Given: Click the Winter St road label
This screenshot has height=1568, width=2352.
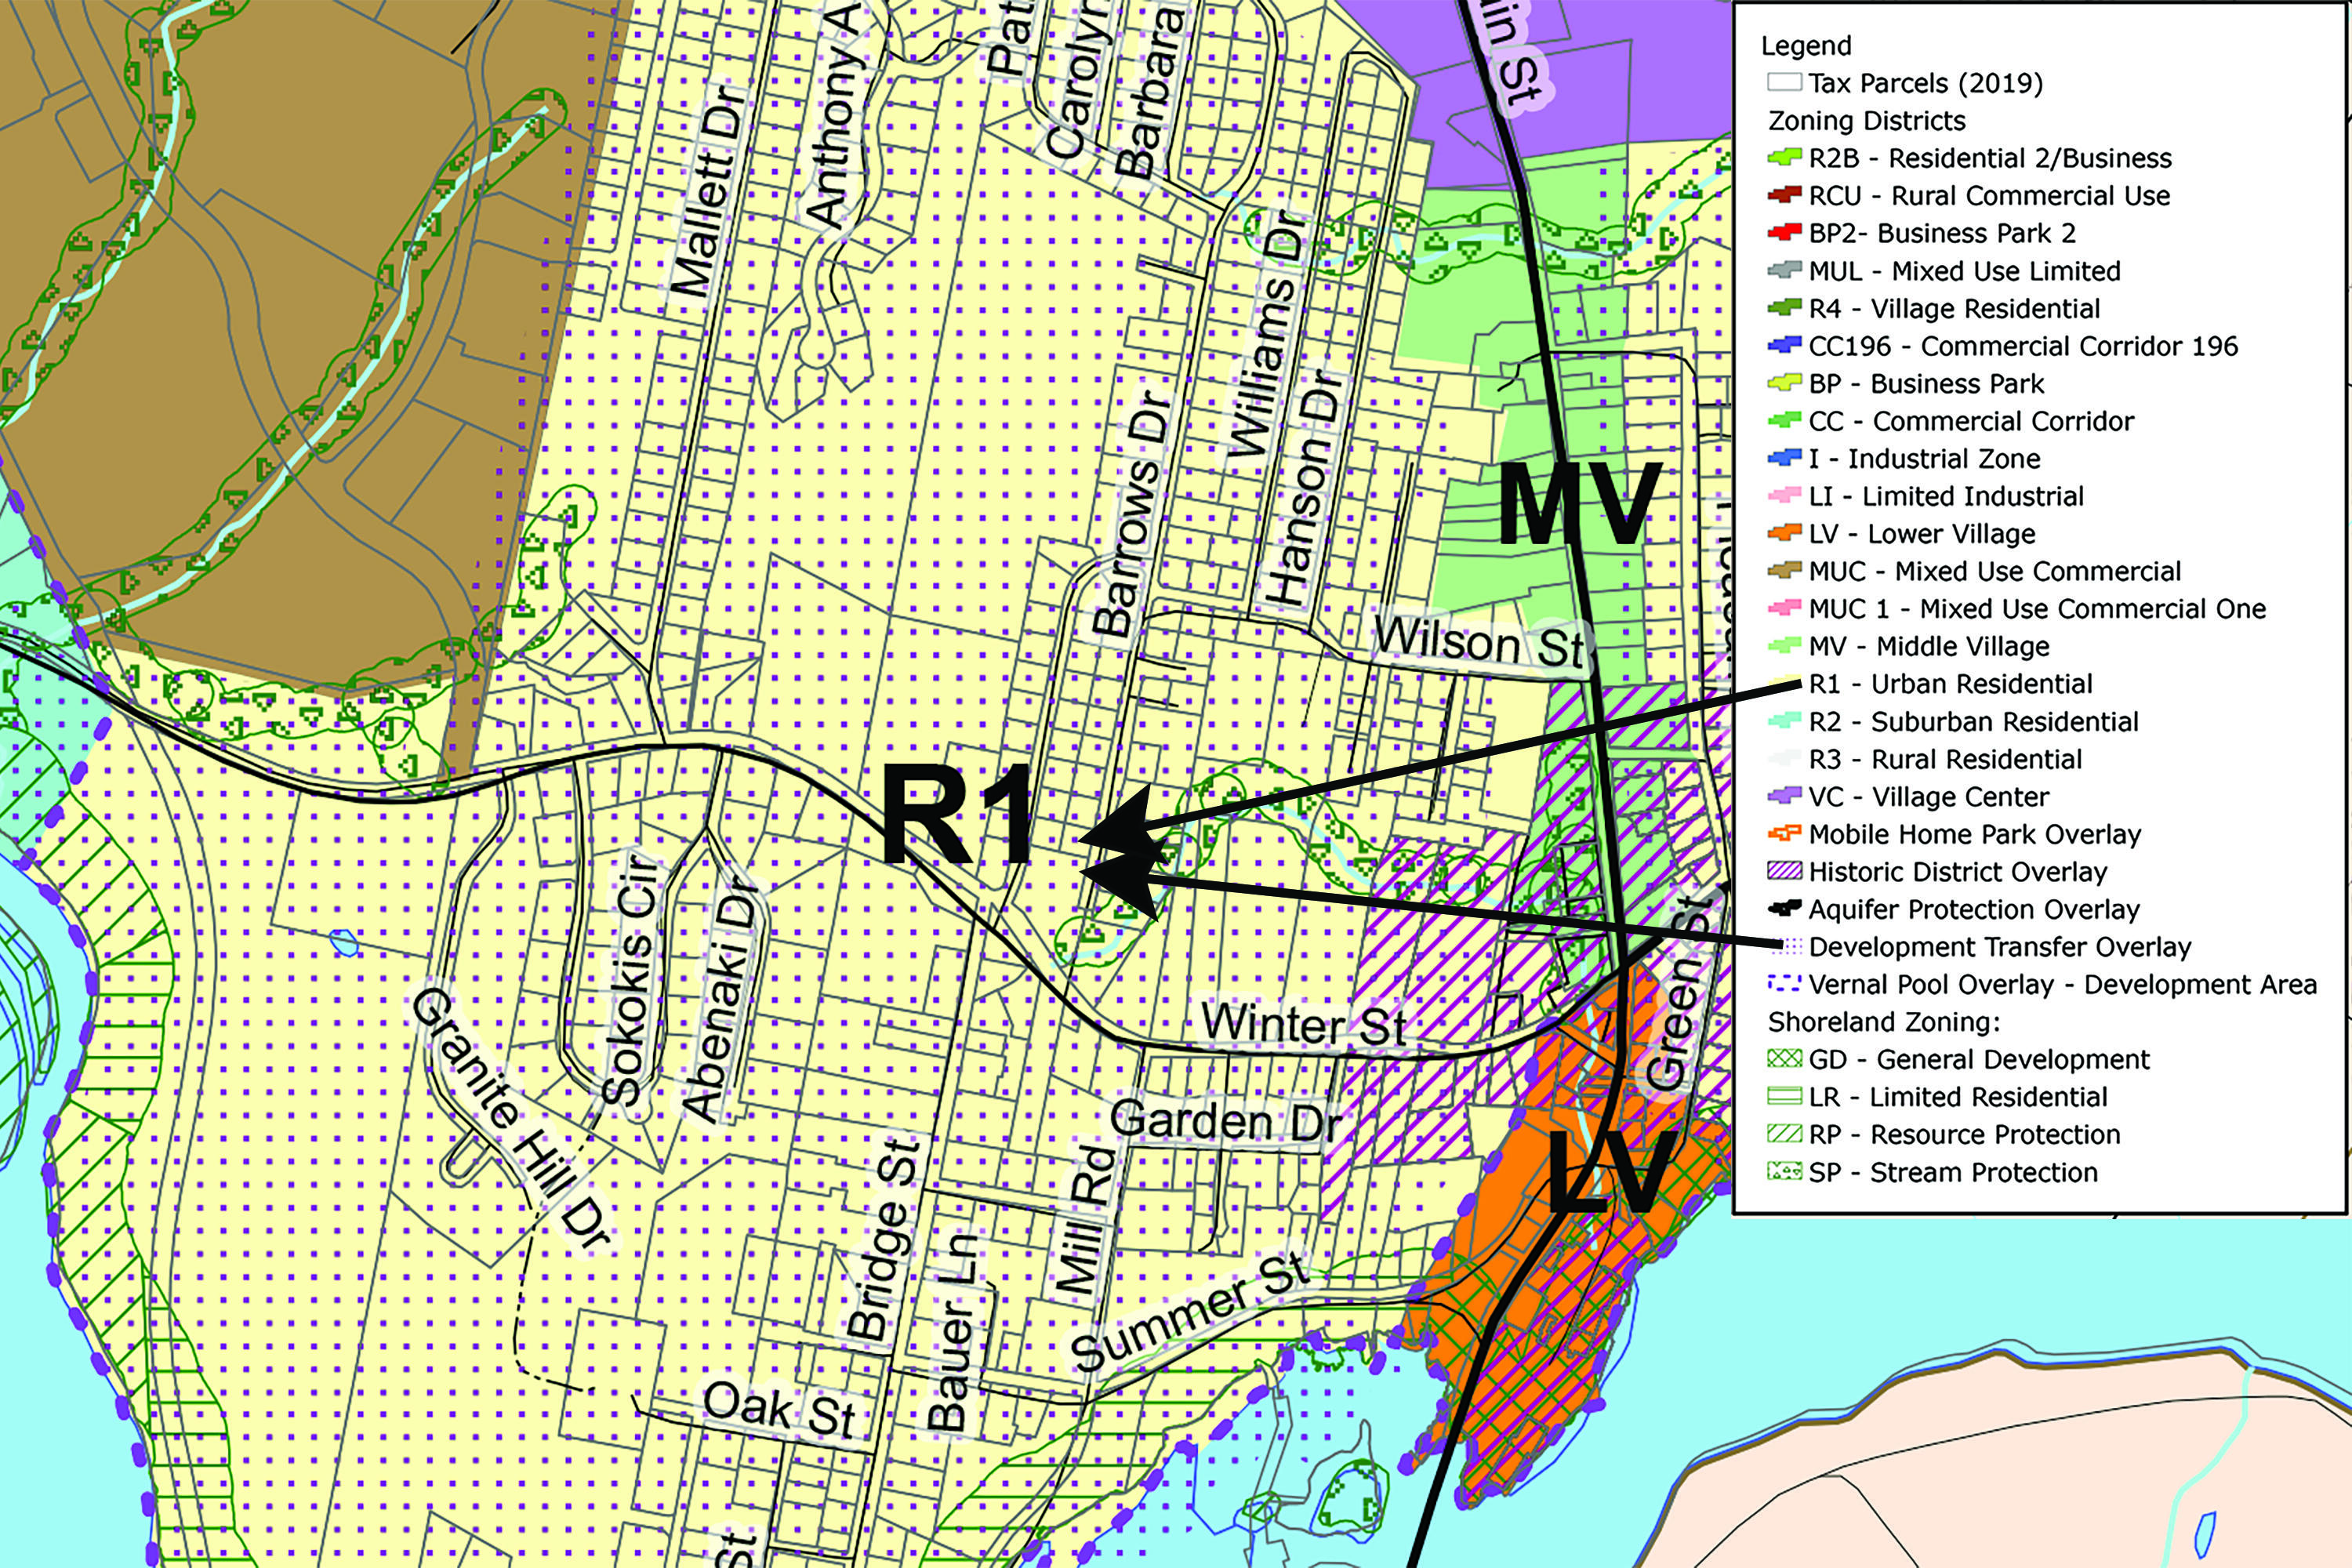Looking at the screenshot, I should [x=1304, y=1024].
